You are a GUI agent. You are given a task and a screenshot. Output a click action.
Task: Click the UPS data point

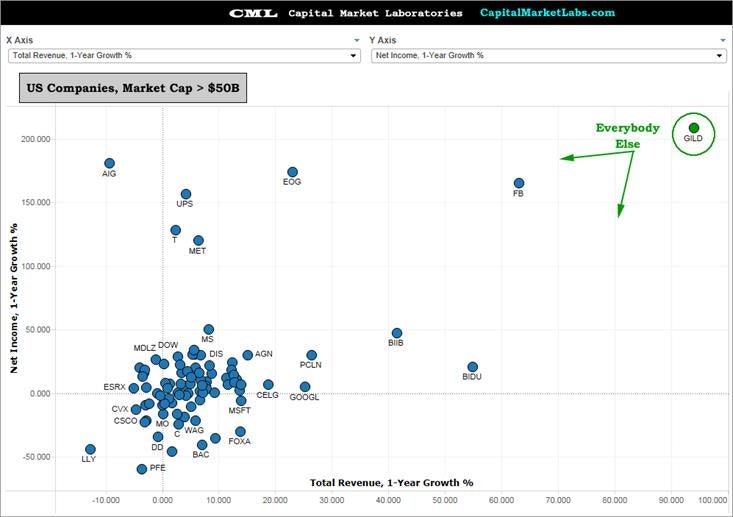[x=186, y=194]
